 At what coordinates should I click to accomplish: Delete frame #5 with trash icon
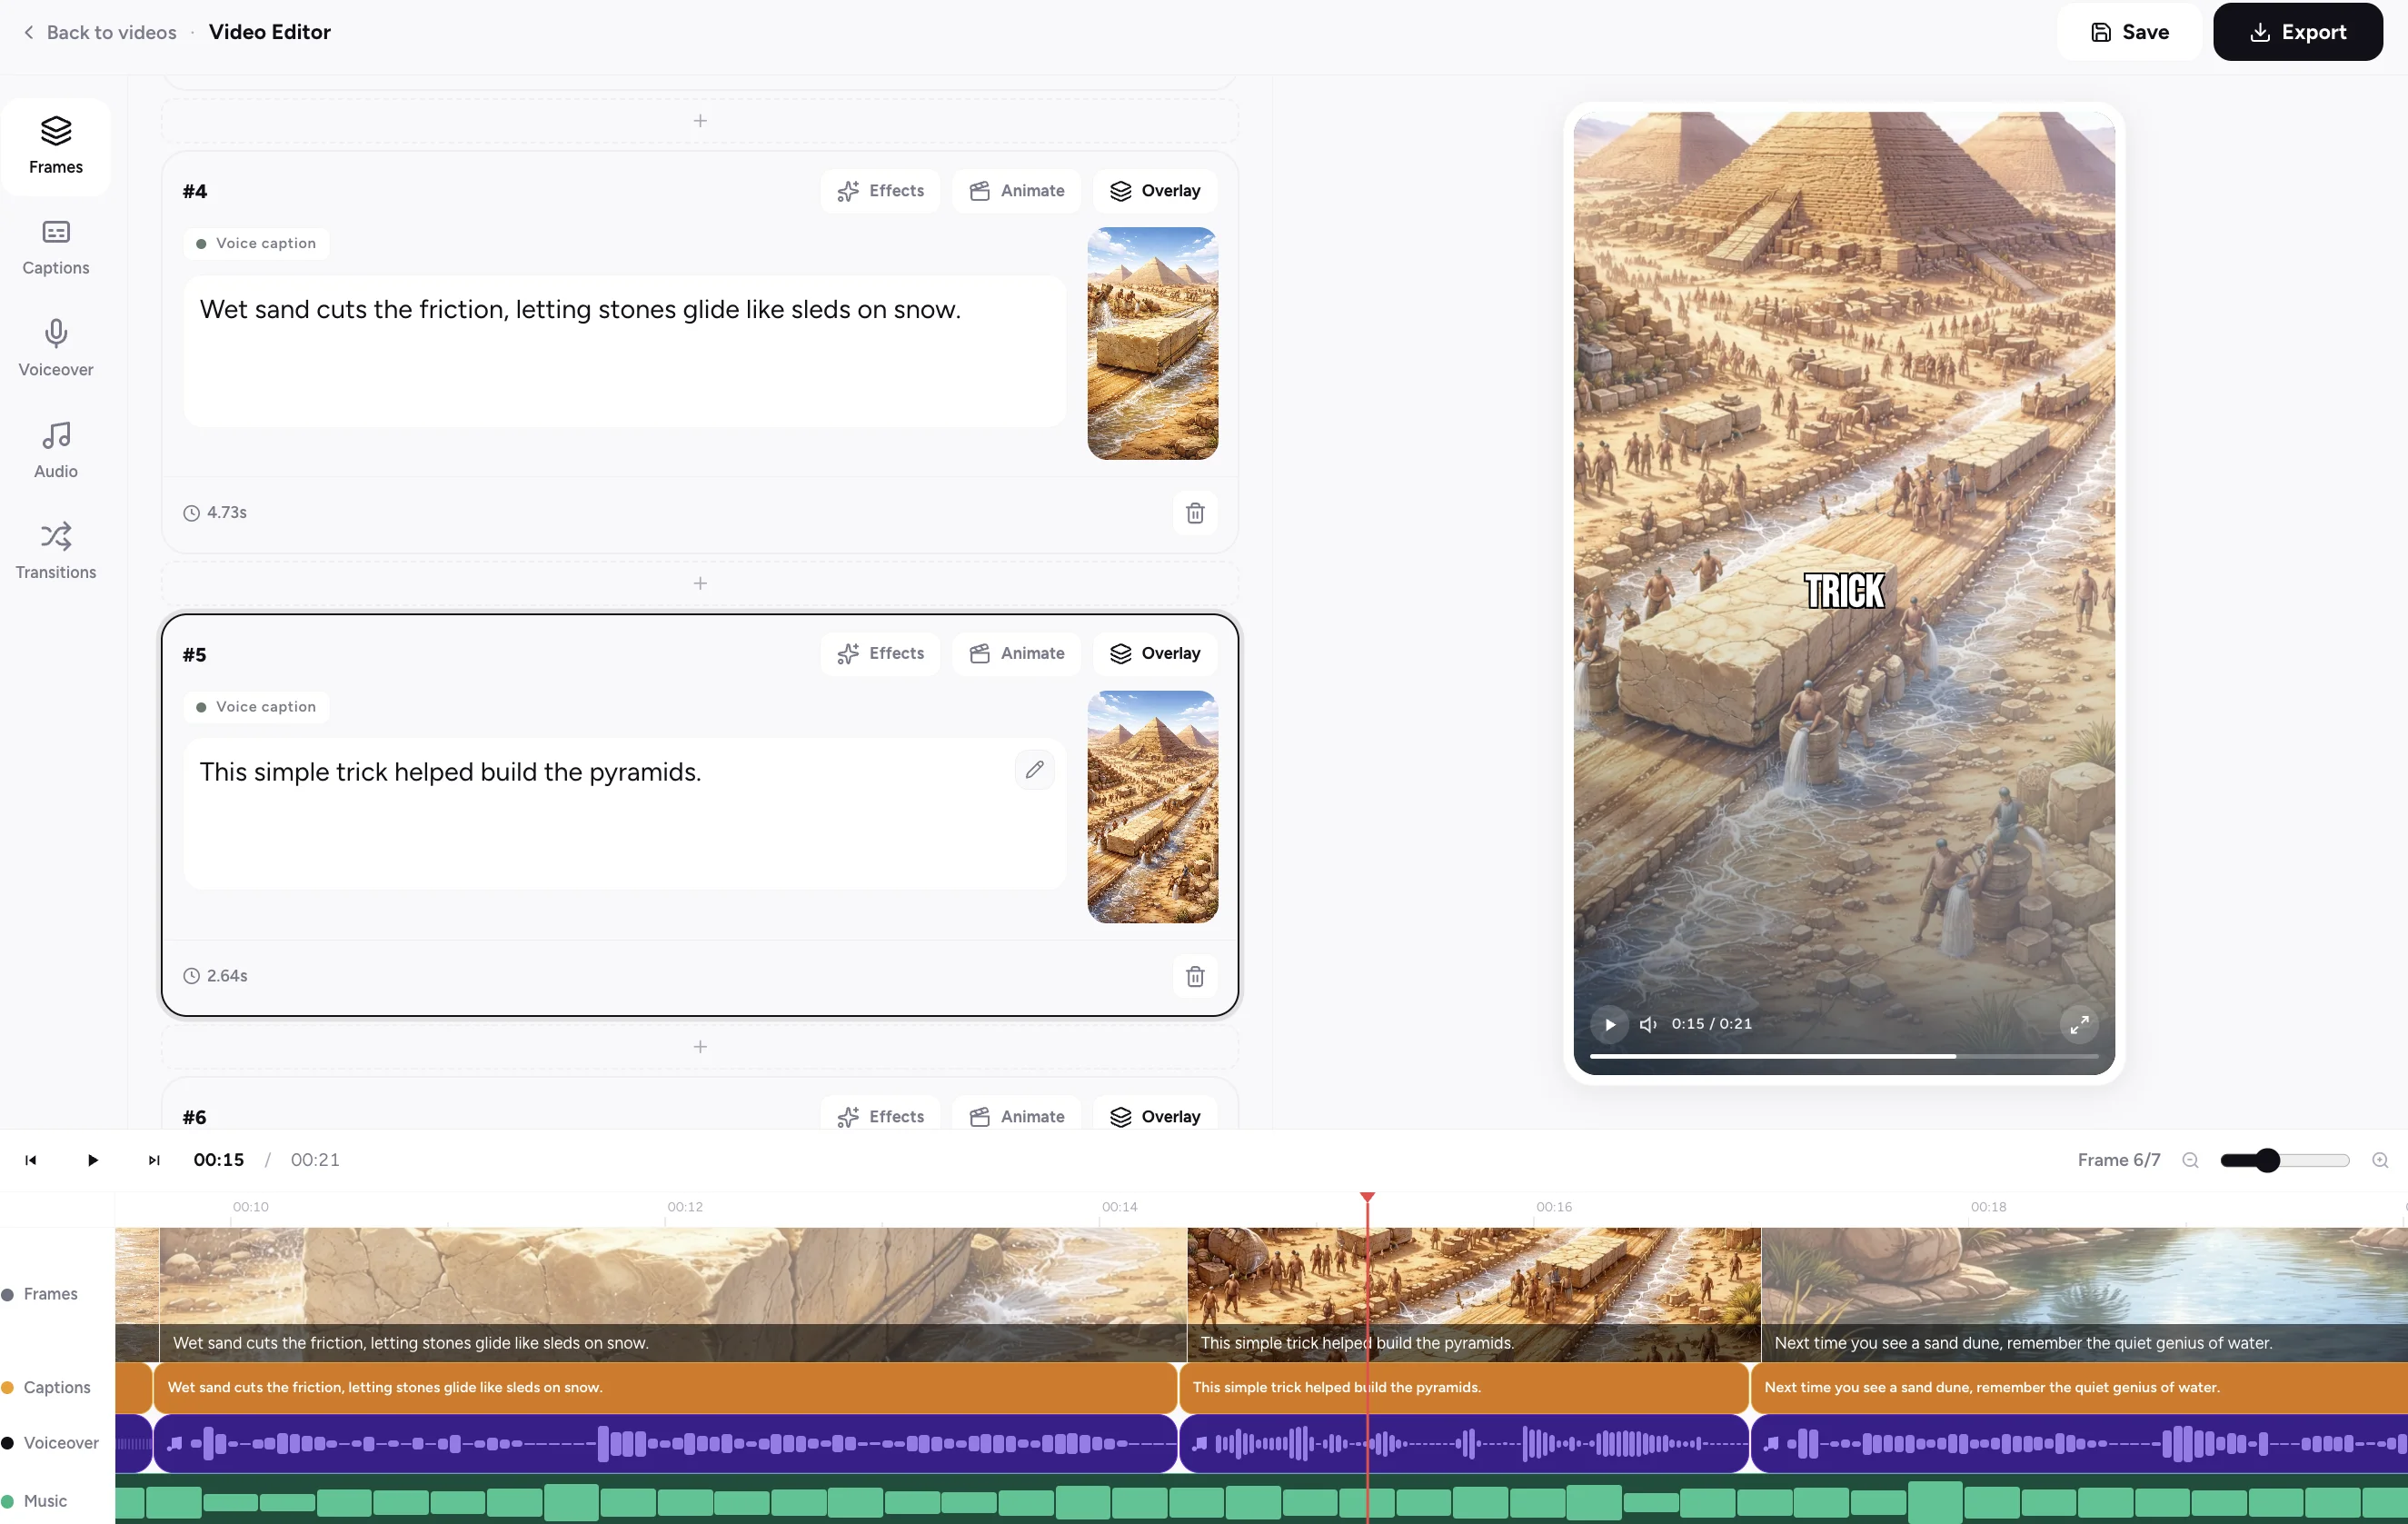(x=1195, y=976)
